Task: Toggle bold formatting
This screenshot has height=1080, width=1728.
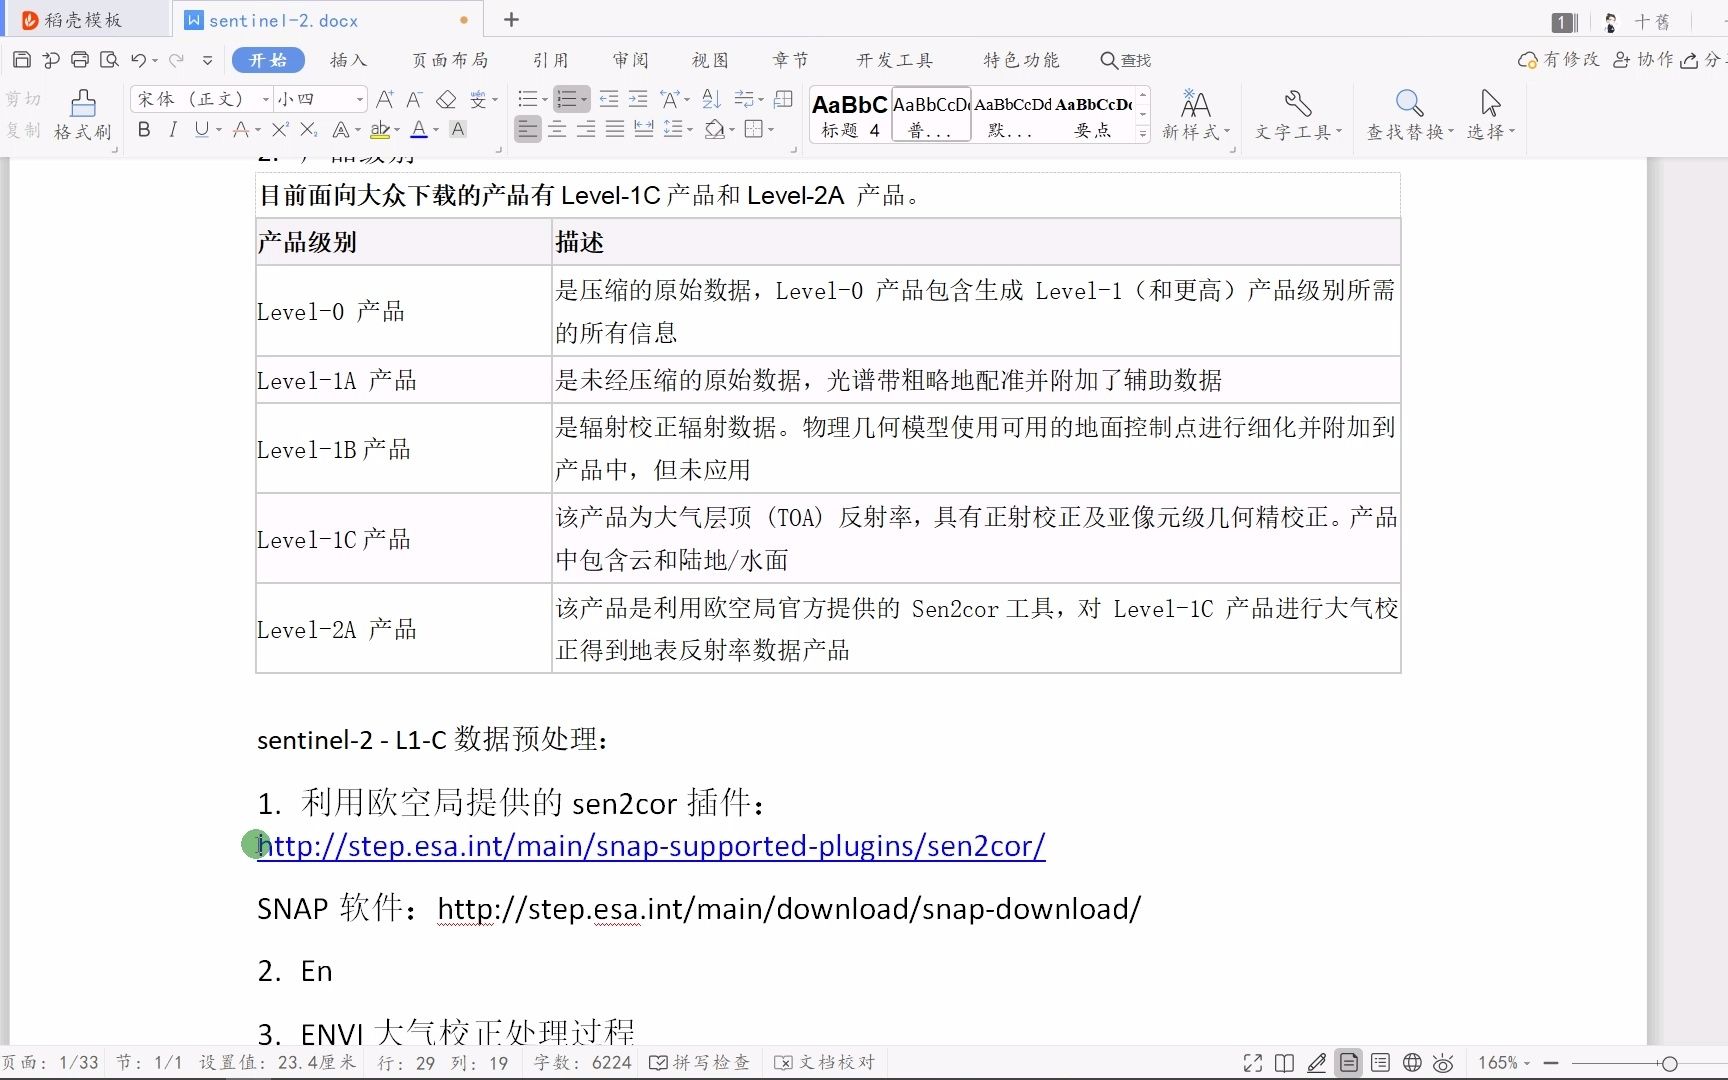Action: coord(144,129)
